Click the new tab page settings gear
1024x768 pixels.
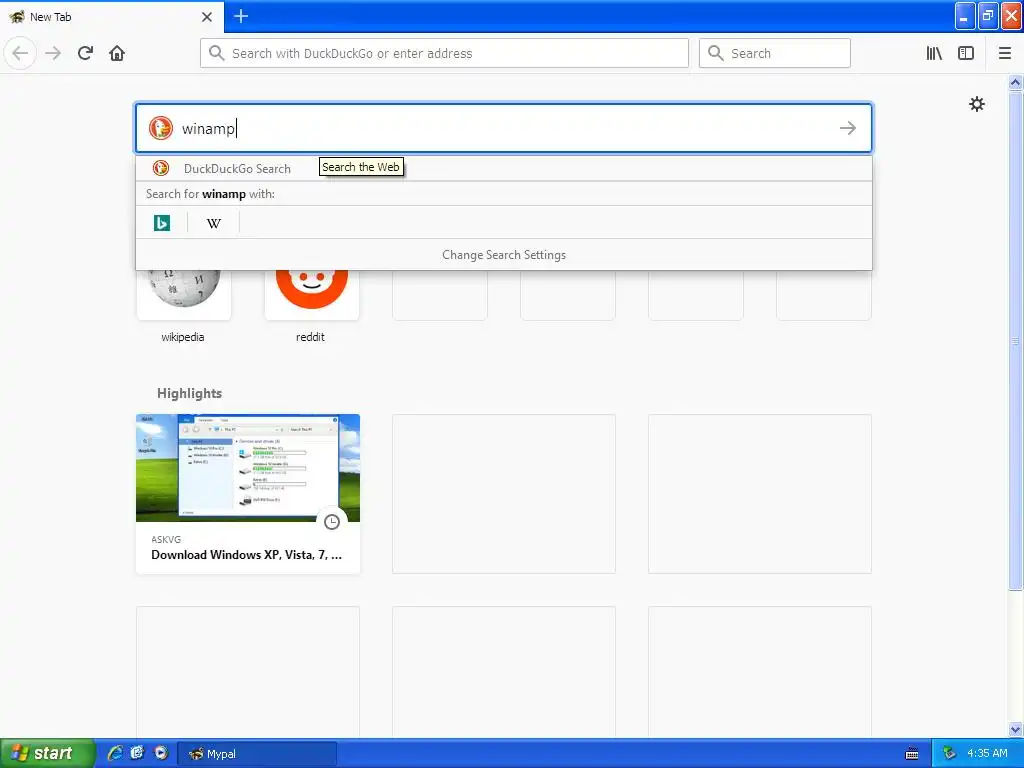click(x=976, y=104)
